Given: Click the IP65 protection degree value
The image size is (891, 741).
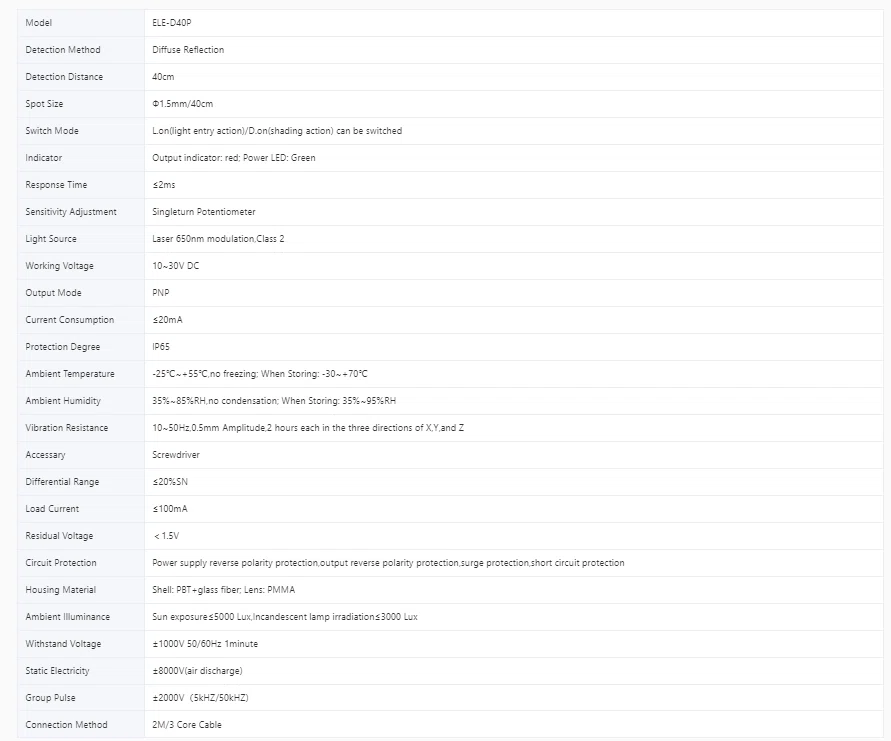Looking at the screenshot, I should 161,347.
